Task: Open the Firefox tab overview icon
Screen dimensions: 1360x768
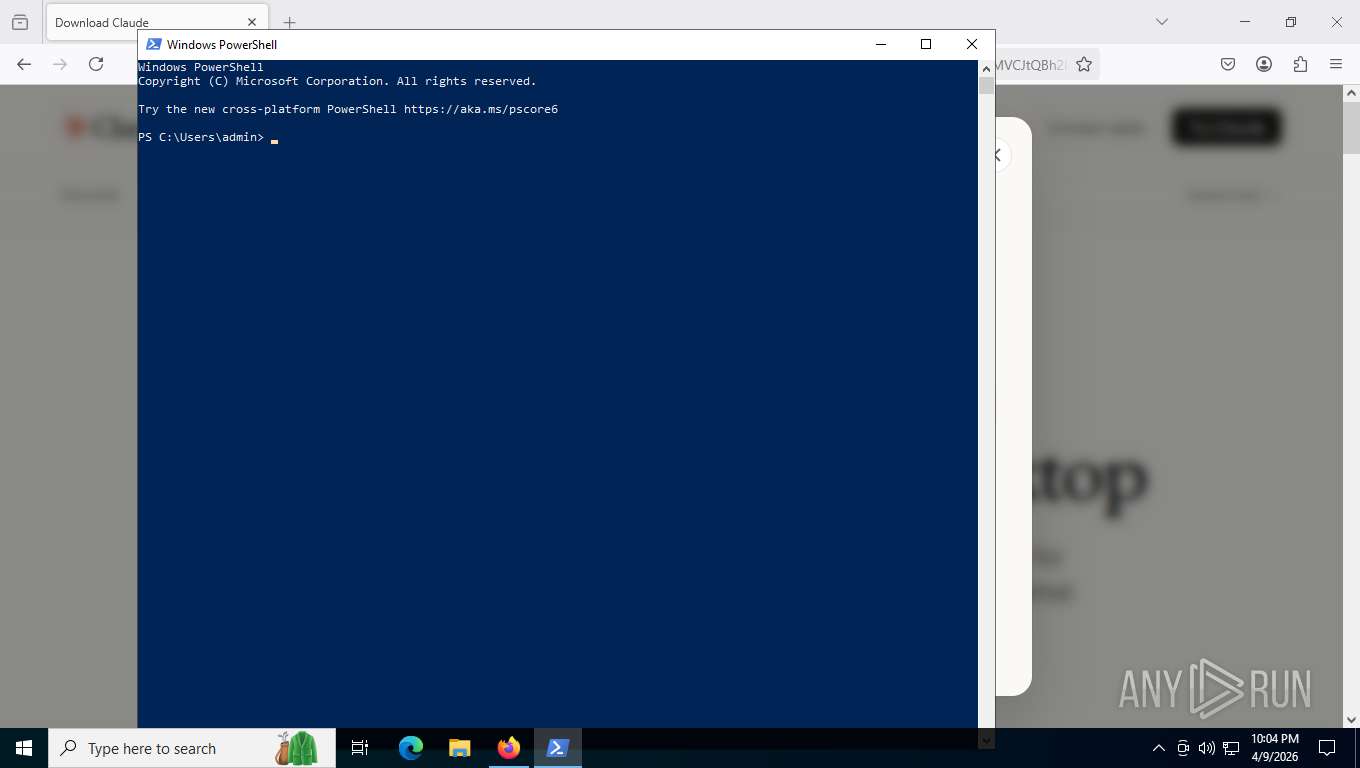Action: [20, 22]
